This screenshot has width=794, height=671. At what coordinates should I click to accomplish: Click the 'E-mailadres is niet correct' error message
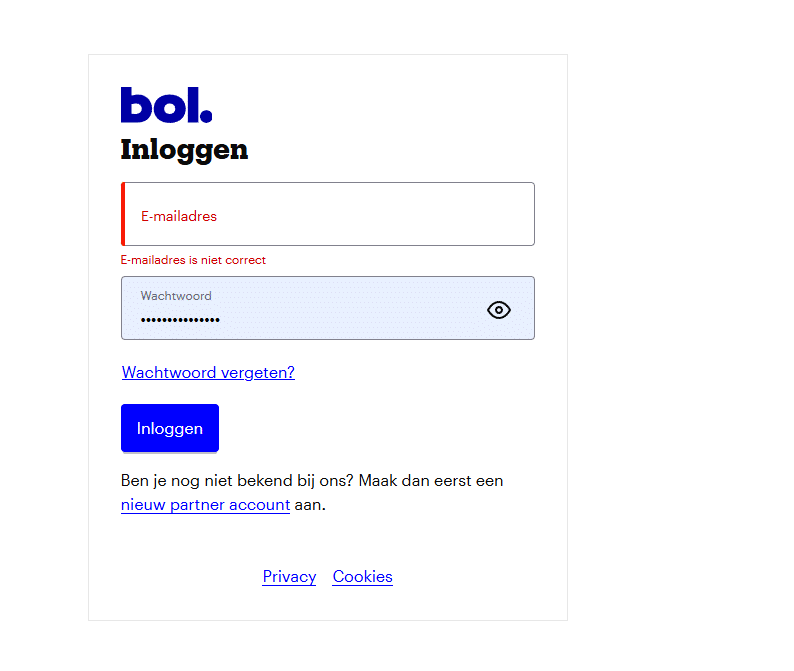point(193,260)
